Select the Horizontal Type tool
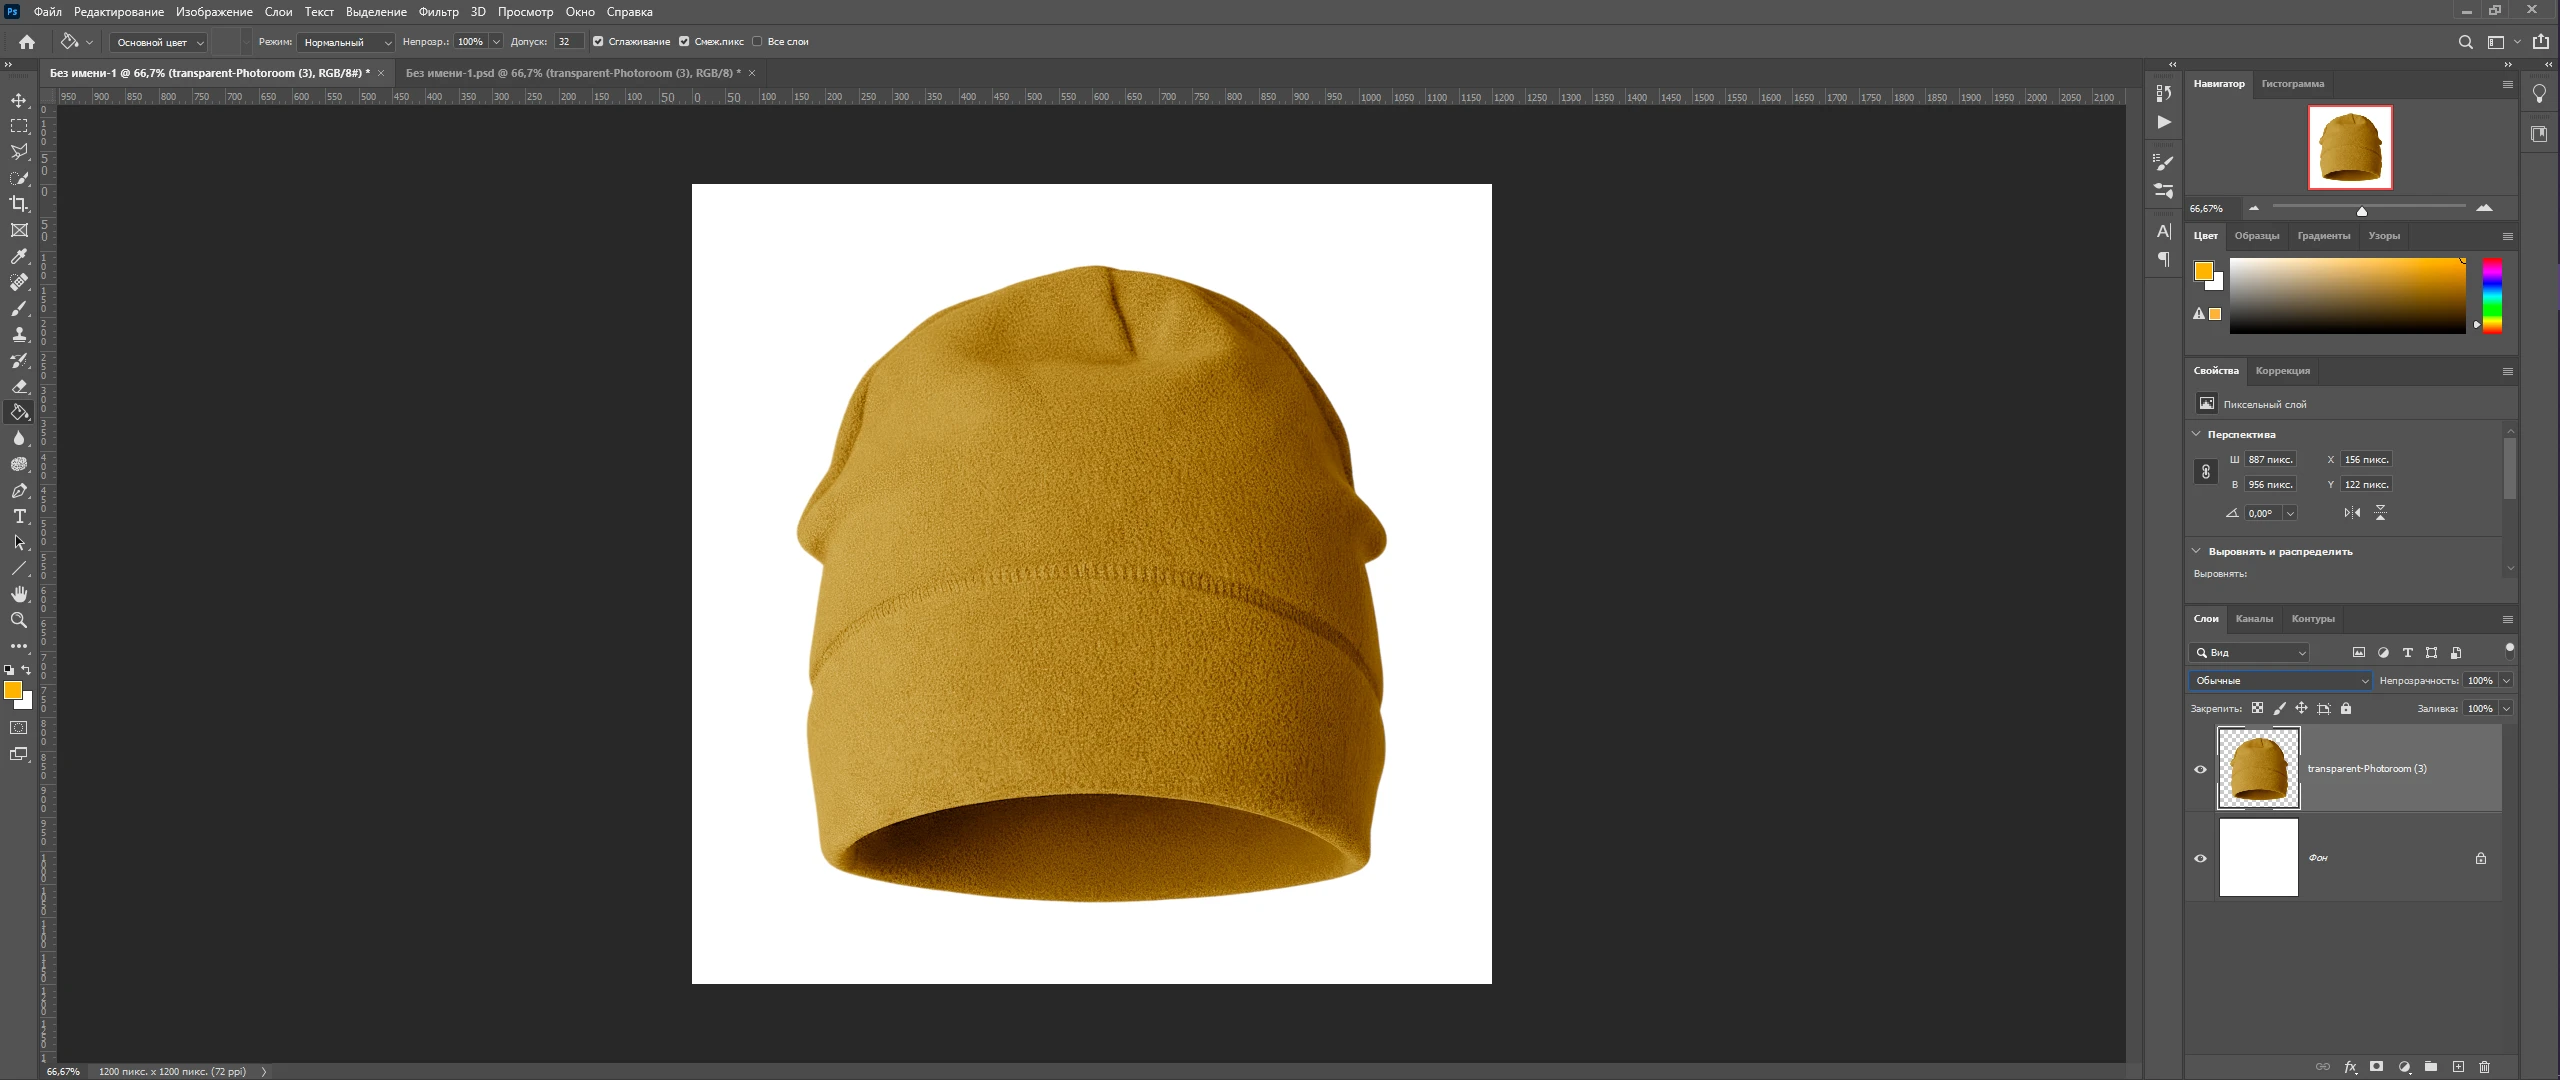The width and height of the screenshot is (2560, 1080). point(19,516)
